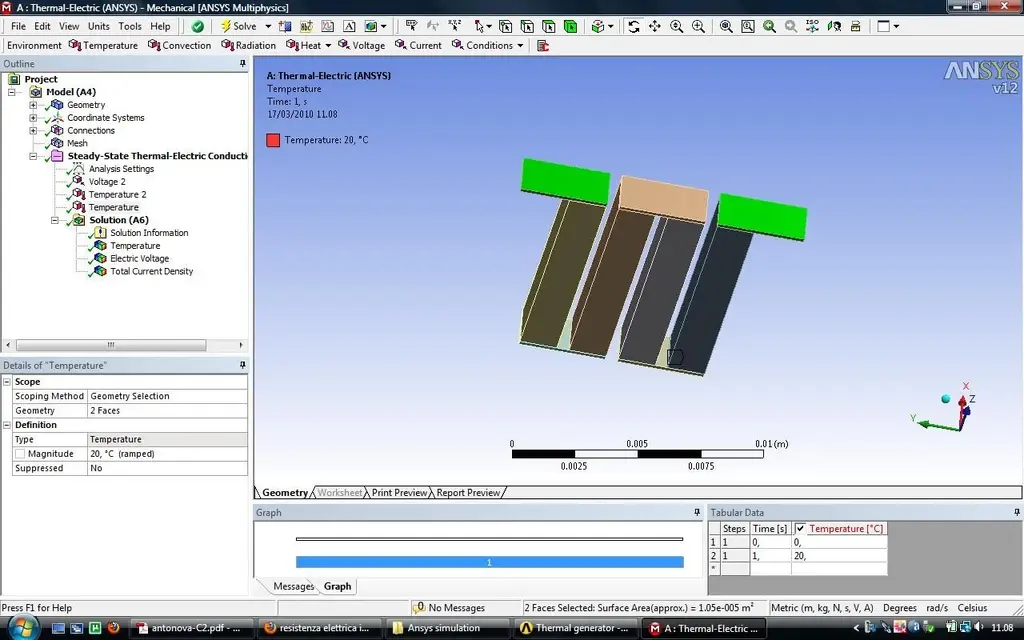
Task: Select Voltage 2 in outline
Action: (106, 182)
